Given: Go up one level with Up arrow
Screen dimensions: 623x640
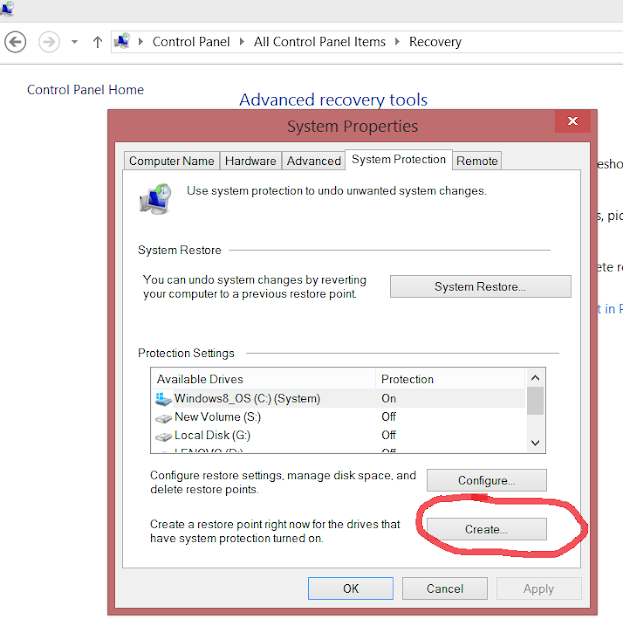Looking at the screenshot, I should 97,42.
